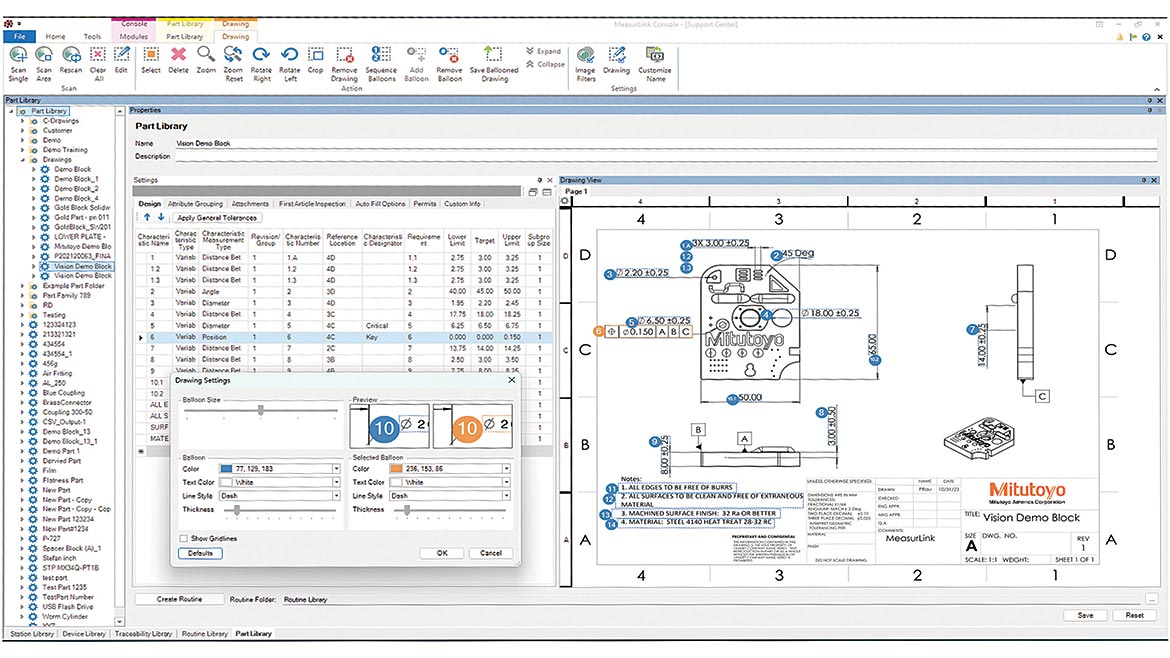This screenshot has height=658, width=1170.
Task: Click the blue balloon color swatch
Action: [227, 469]
